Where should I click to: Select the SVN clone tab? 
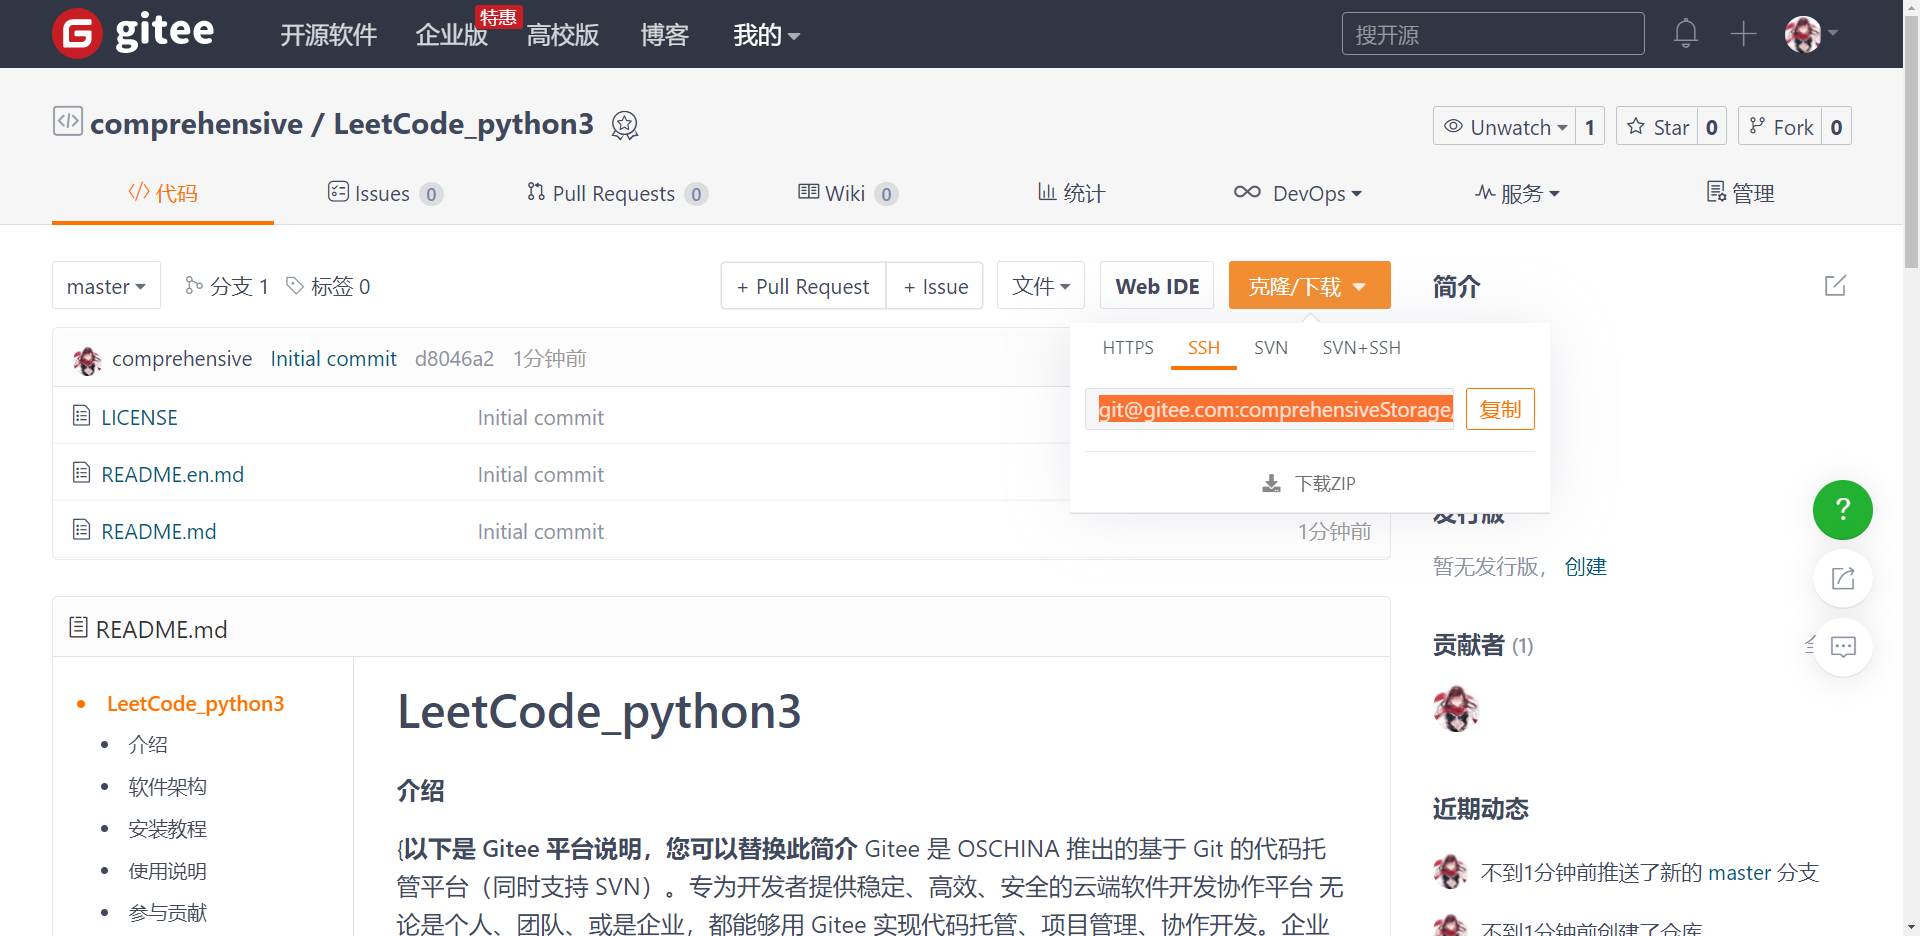[1271, 348]
